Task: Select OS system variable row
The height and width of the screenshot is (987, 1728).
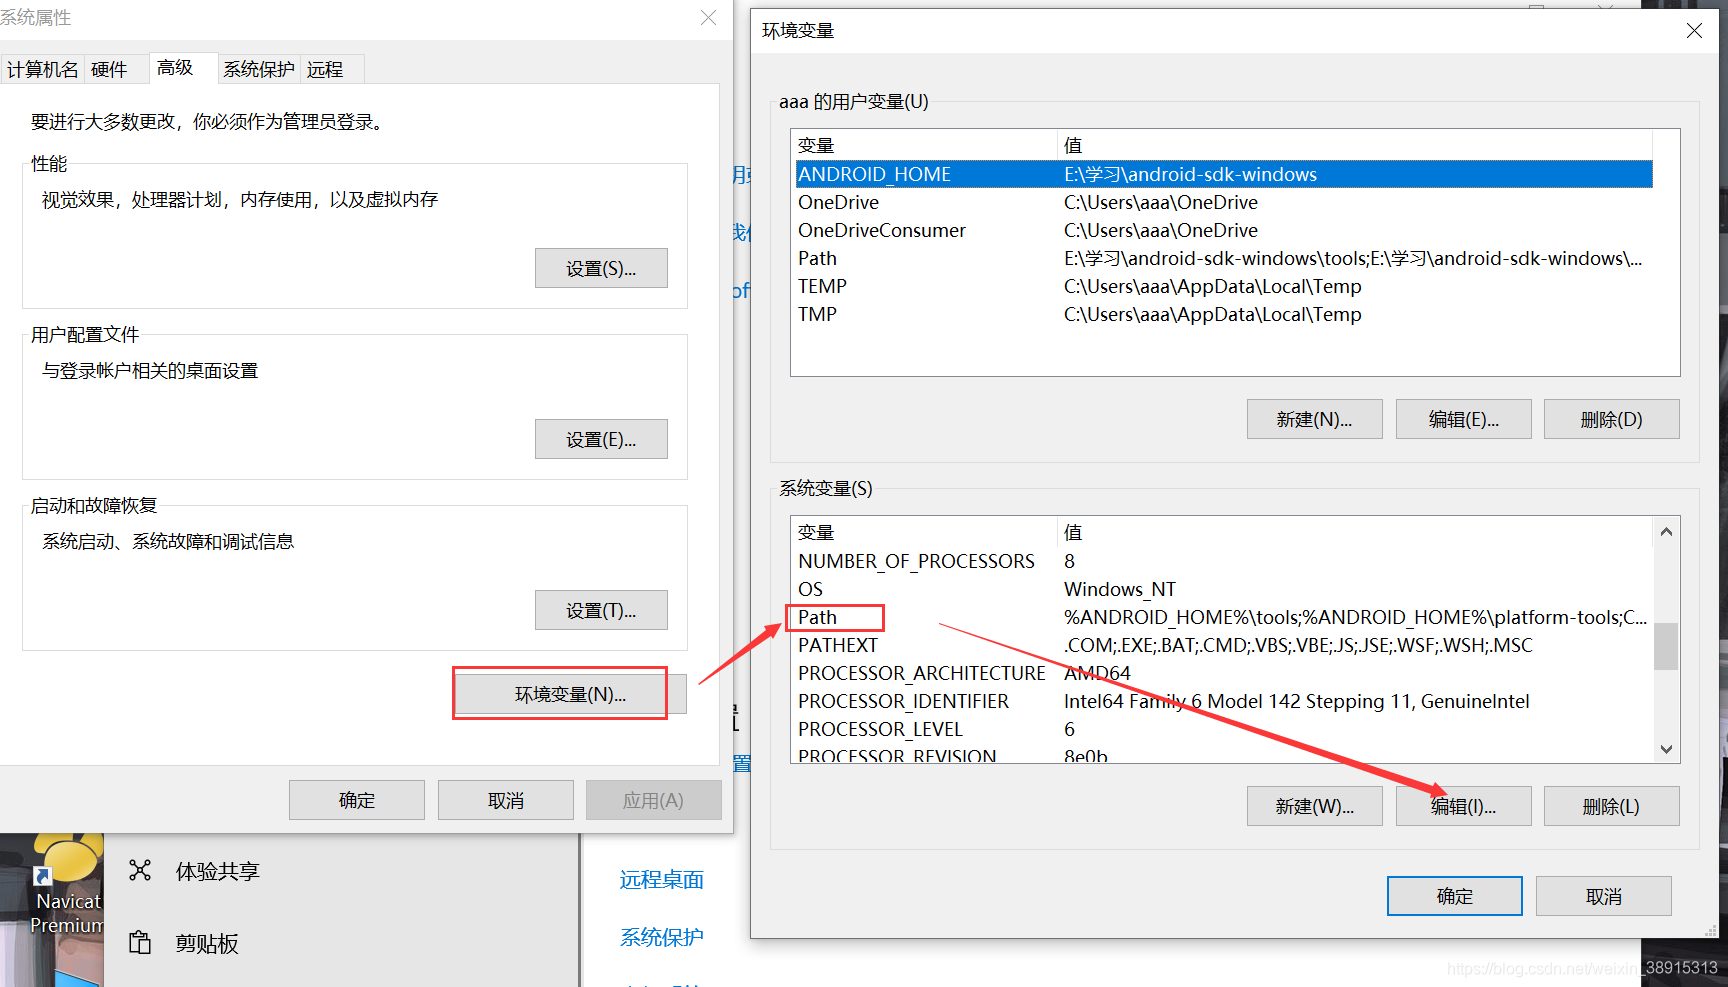Action: click(x=1224, y=589)
